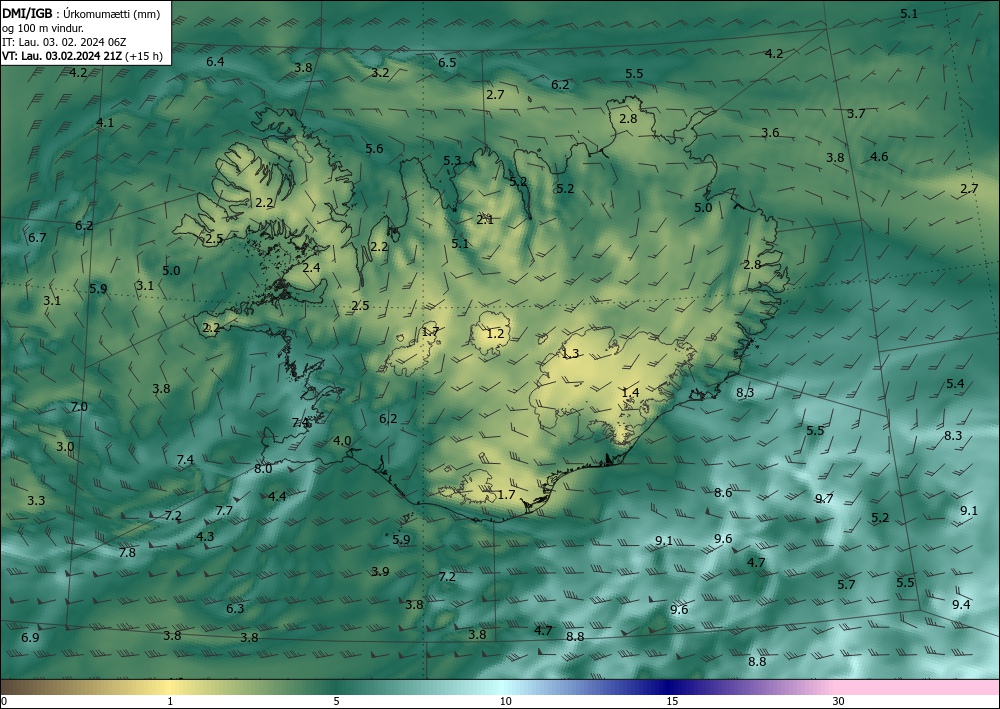Click the map value '4.6'
Screen dimensions: 1000x709
pyautogui.click(x=879, y=156)
